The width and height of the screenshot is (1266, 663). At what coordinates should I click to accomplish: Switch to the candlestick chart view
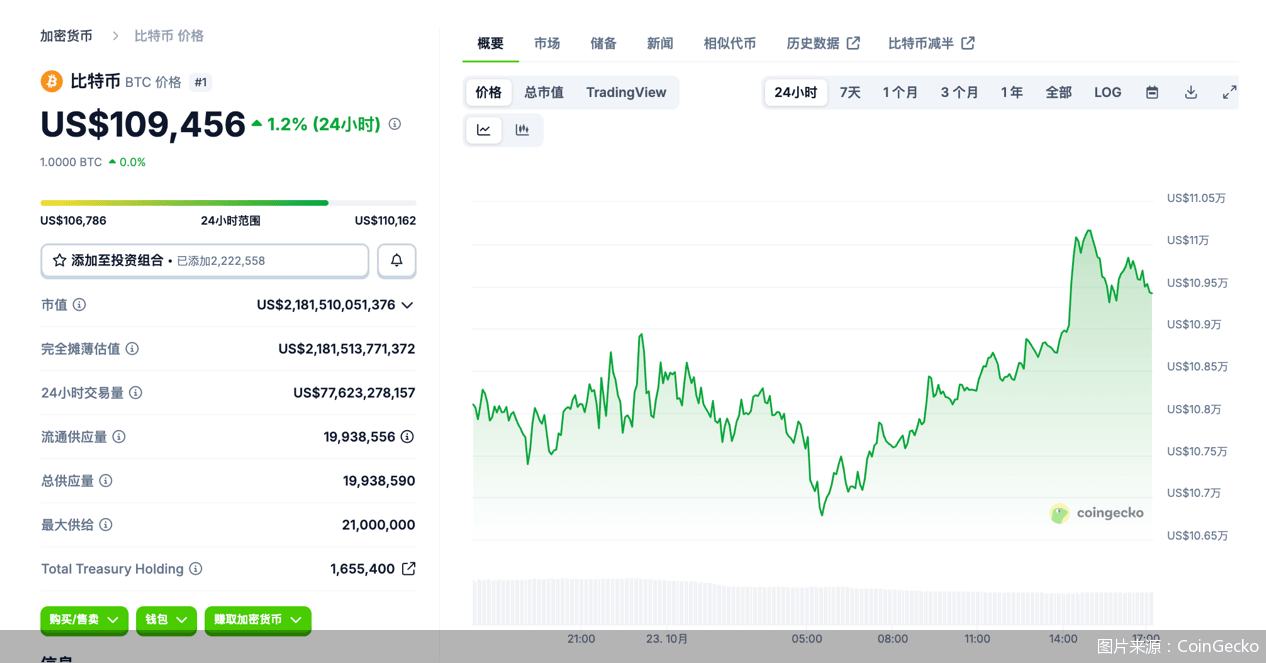[x=522, y=130]
